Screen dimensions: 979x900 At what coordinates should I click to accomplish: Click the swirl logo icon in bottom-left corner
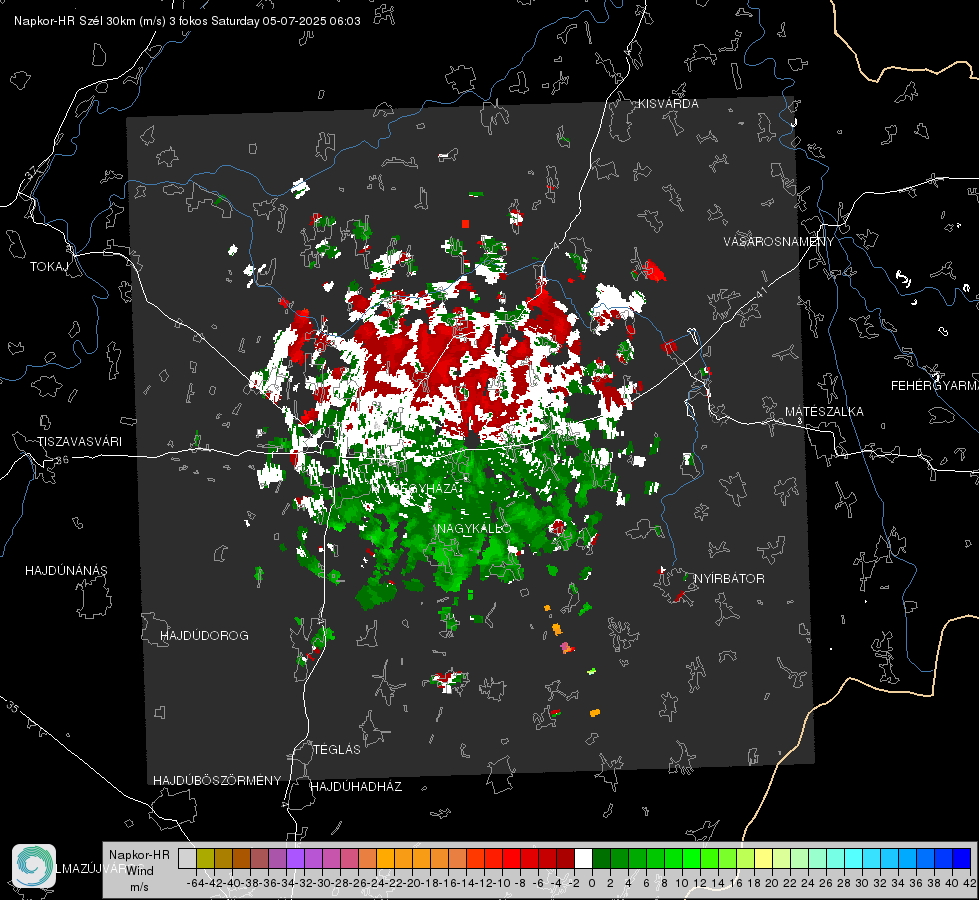pos(34,866)
